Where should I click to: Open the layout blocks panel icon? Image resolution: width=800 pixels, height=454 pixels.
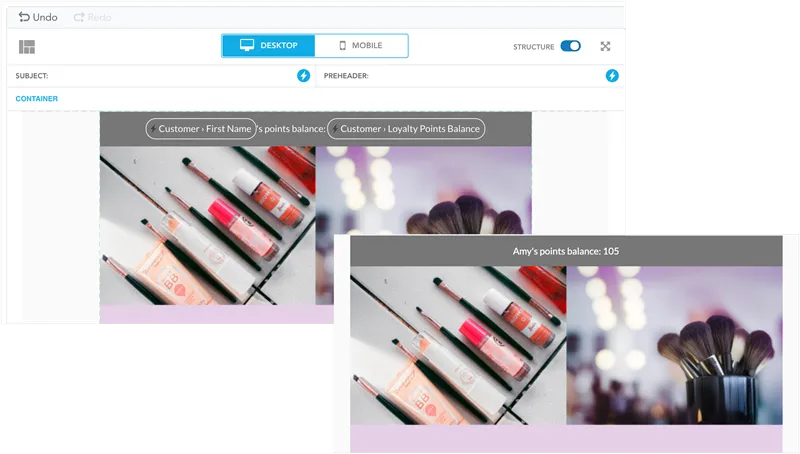pos(27,47)
